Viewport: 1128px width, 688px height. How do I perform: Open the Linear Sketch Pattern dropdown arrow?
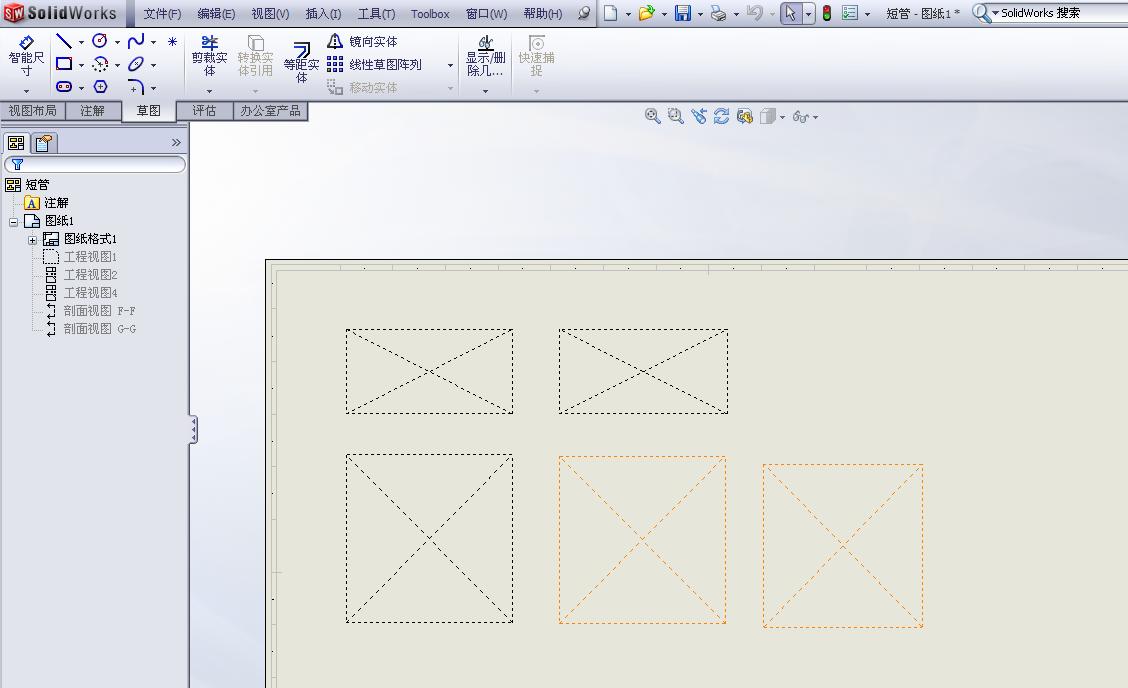(x=450, y=65)
